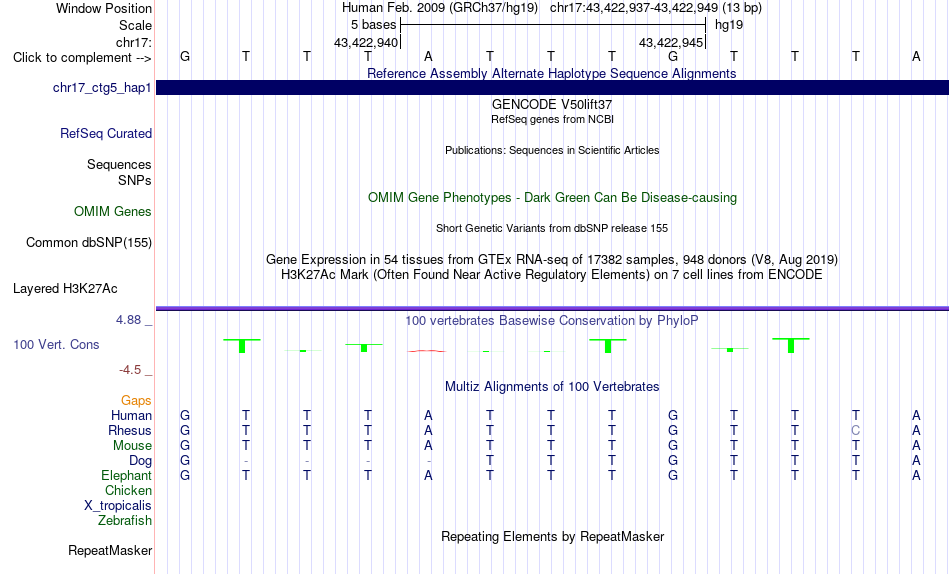Click 'Short Genetic Variants from dbSNP release 155'

(x=552, y=229)
